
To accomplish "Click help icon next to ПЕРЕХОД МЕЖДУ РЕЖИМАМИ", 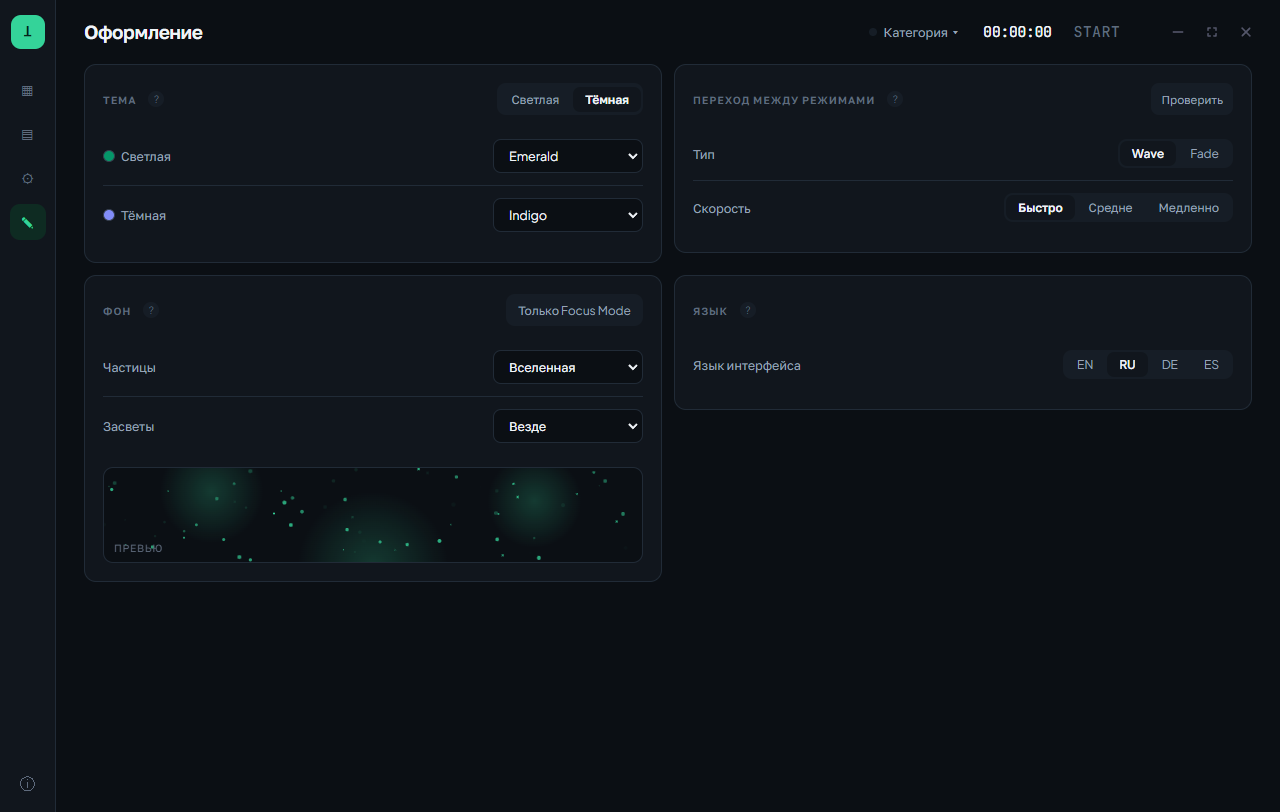I will point(895,100).
